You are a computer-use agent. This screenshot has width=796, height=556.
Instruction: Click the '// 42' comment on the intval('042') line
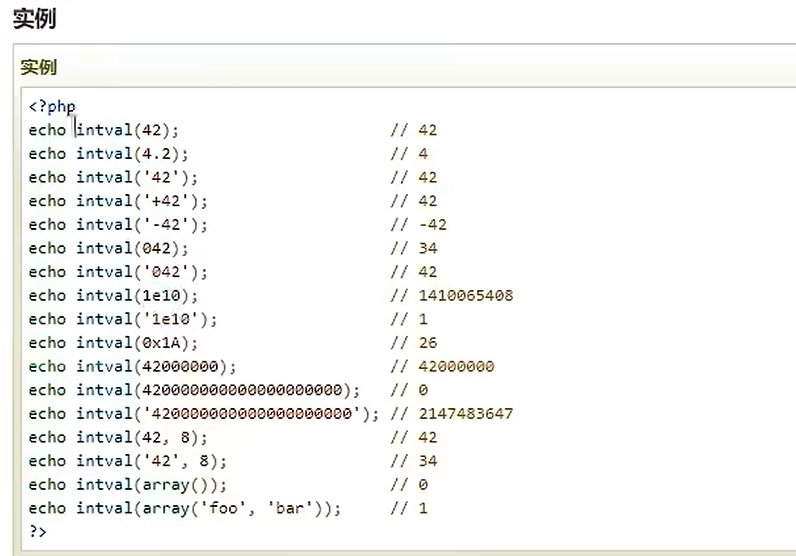[414, 272]
